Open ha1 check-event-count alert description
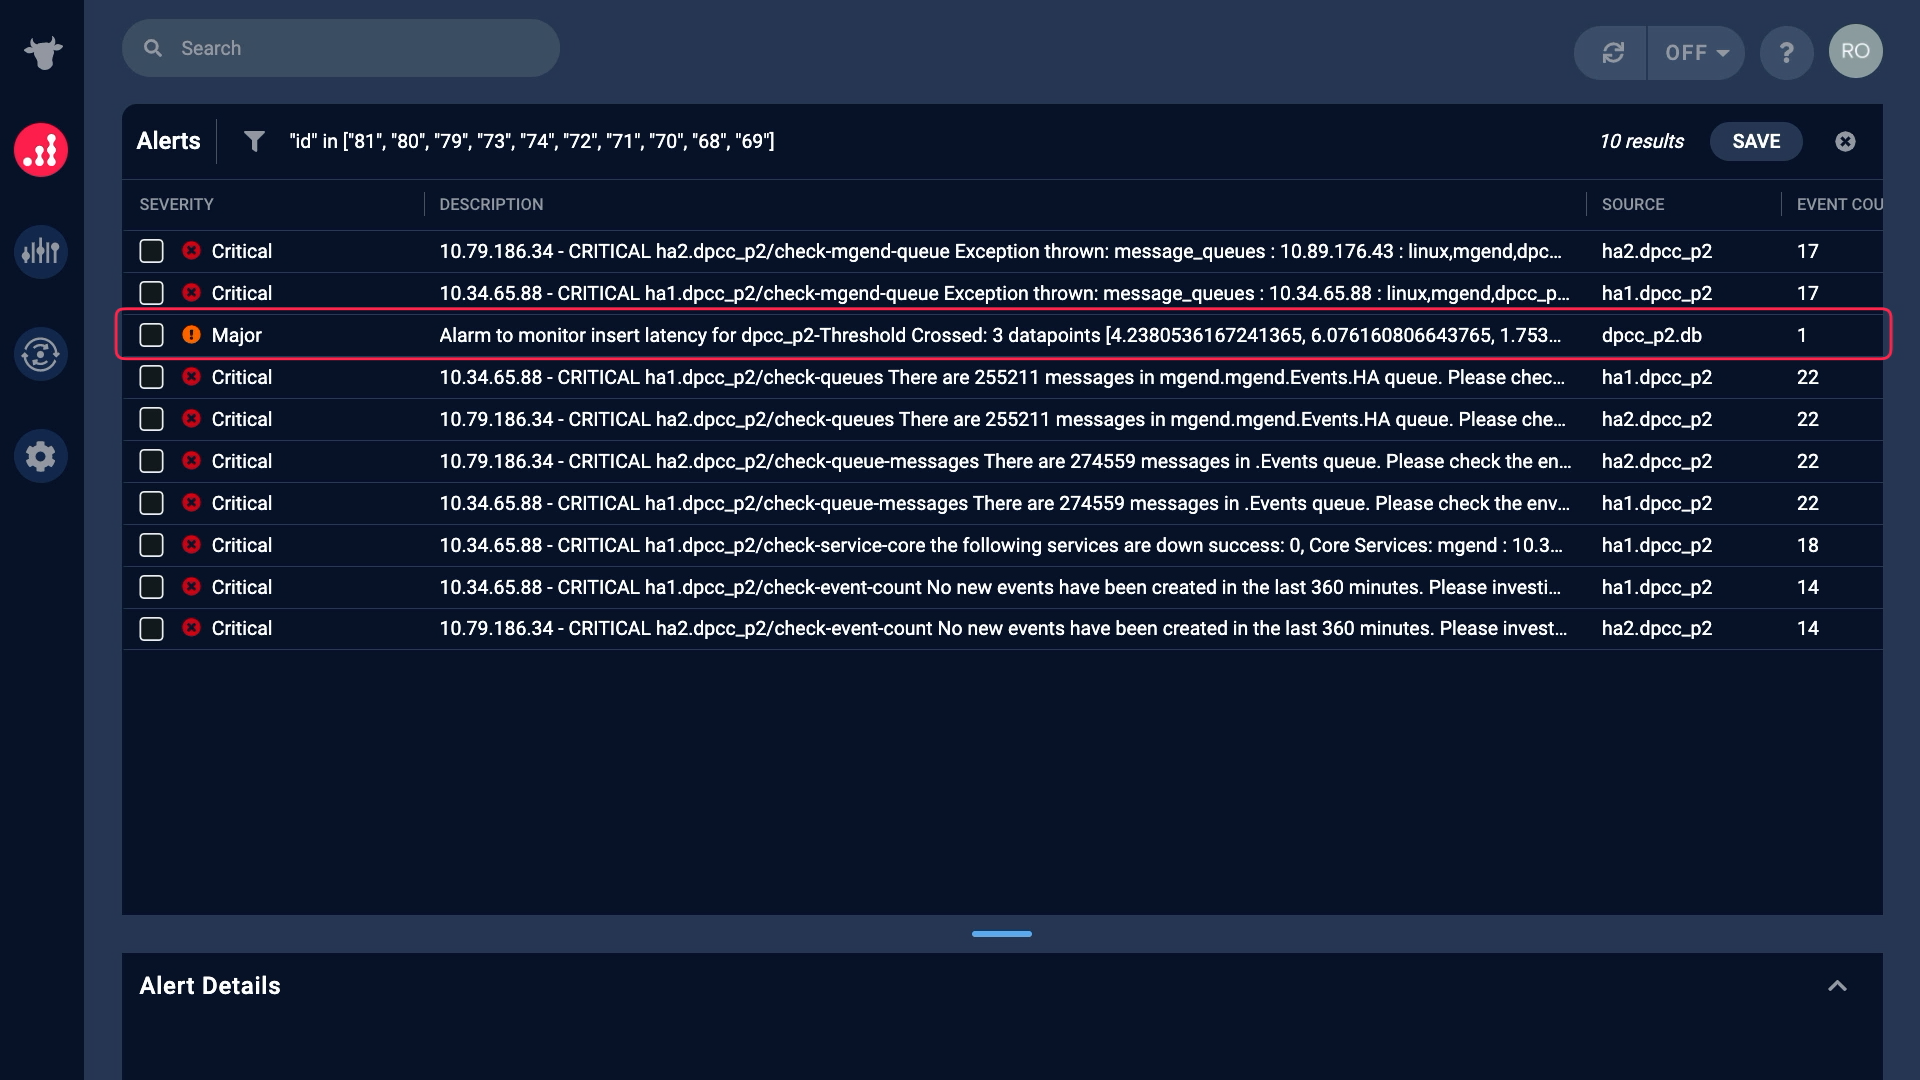 [1000, 587]
